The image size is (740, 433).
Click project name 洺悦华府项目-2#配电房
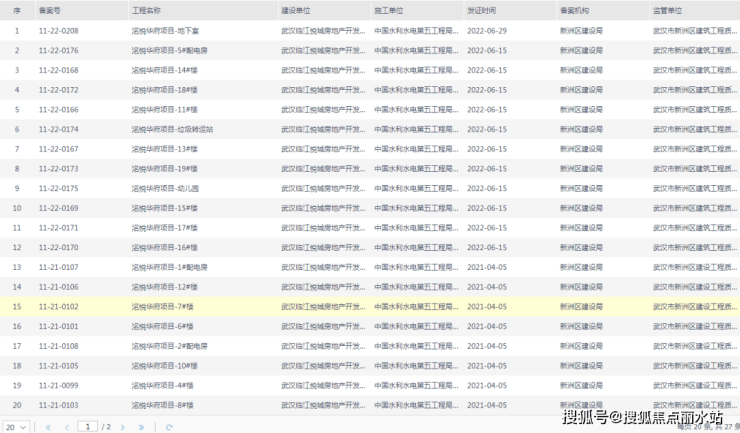(169, 346)
